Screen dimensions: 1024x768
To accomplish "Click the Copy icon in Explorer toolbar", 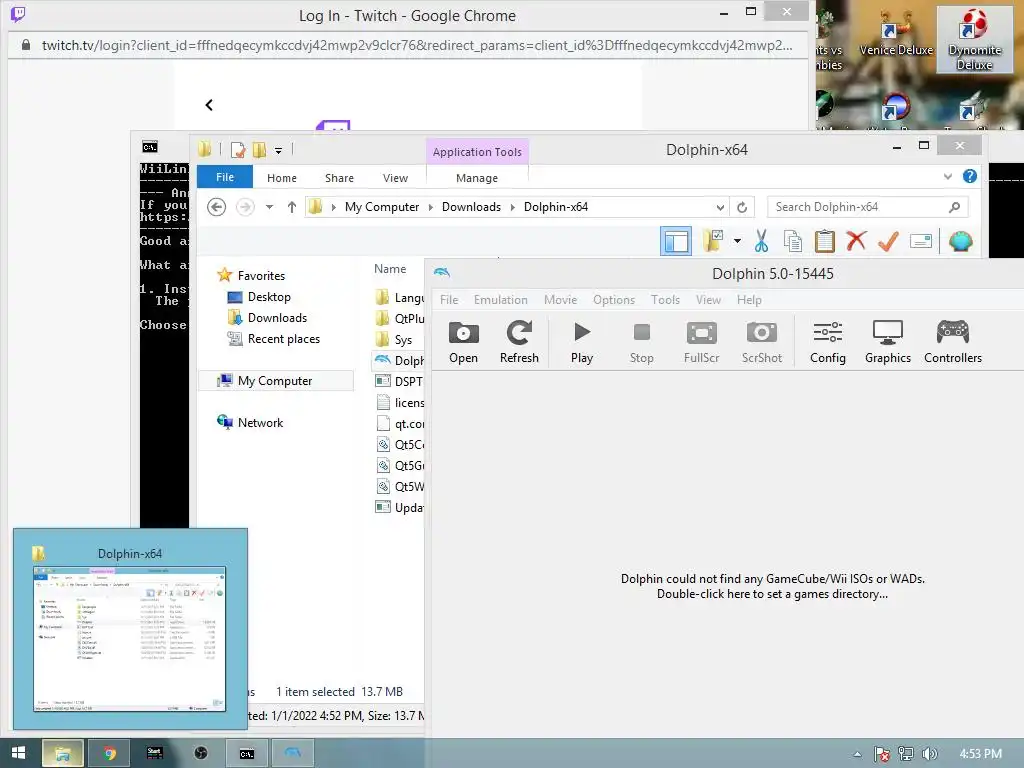I will (793, 241).
